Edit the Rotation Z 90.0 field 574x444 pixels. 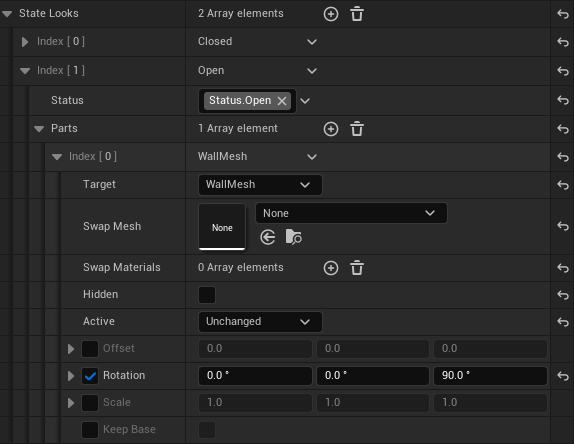click(491, 376)
